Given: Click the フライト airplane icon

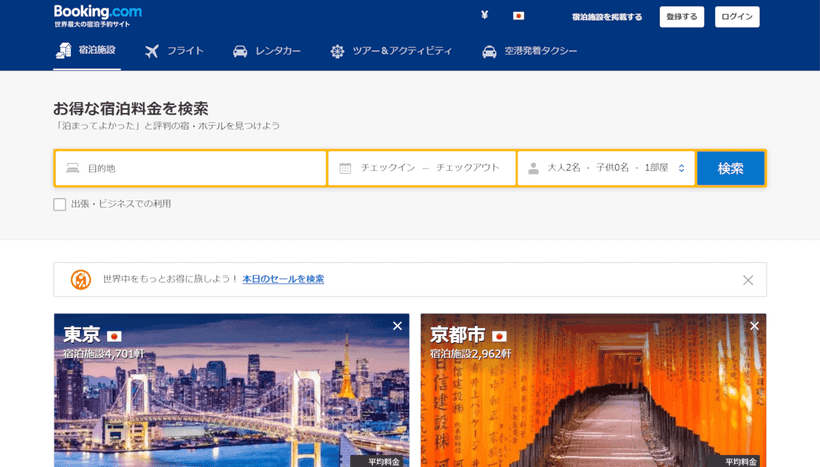Looking at the screenshot, I should tap(152, 51).
